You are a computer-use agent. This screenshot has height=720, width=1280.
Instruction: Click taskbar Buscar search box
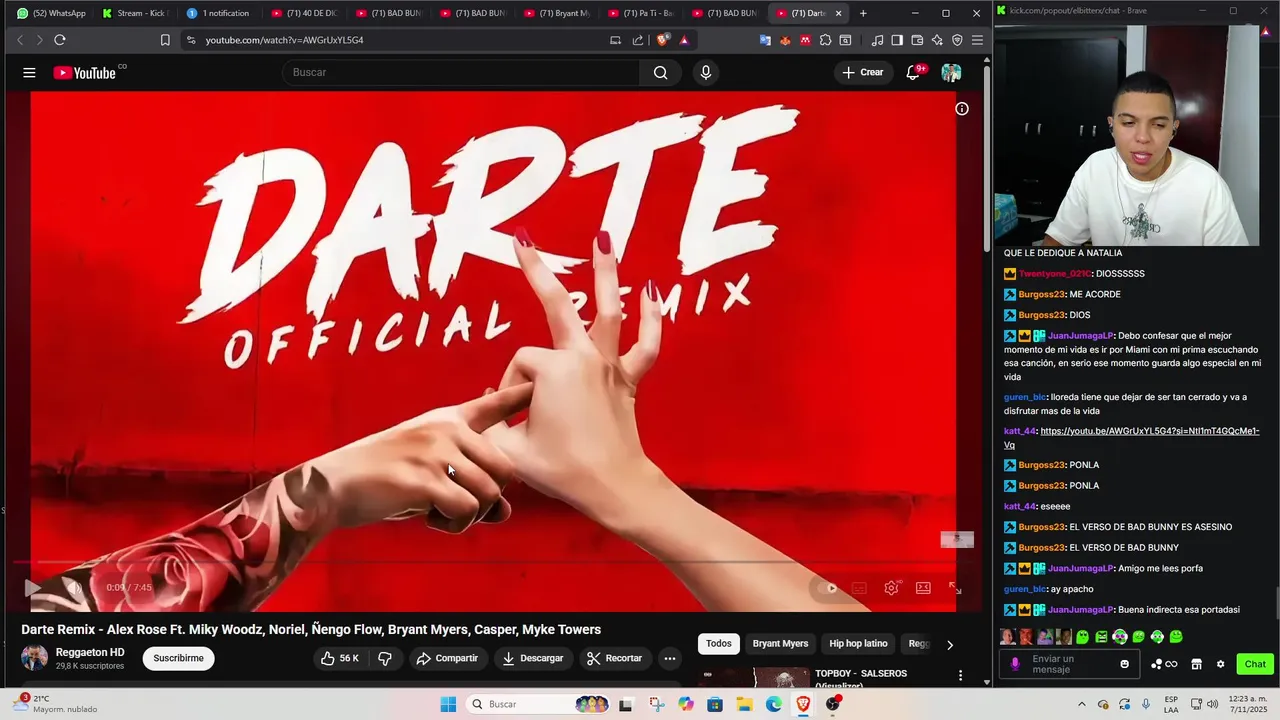pyautogui.click(x=538, y=704)
